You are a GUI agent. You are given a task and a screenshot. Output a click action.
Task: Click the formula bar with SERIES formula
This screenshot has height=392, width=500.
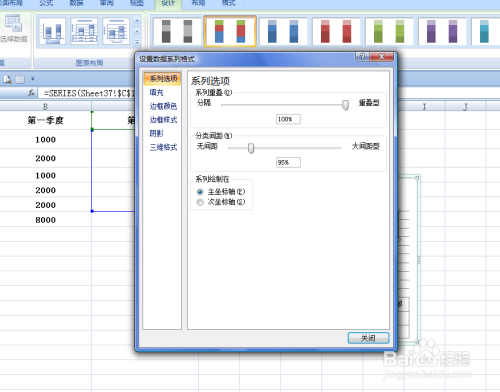[x=87, y=93]
